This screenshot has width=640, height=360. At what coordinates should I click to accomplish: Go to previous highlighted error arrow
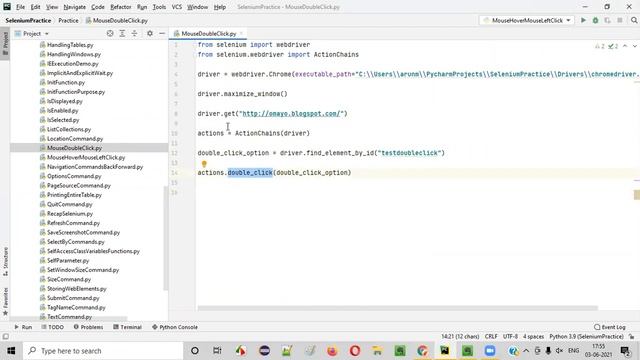(x=625, y=46)
